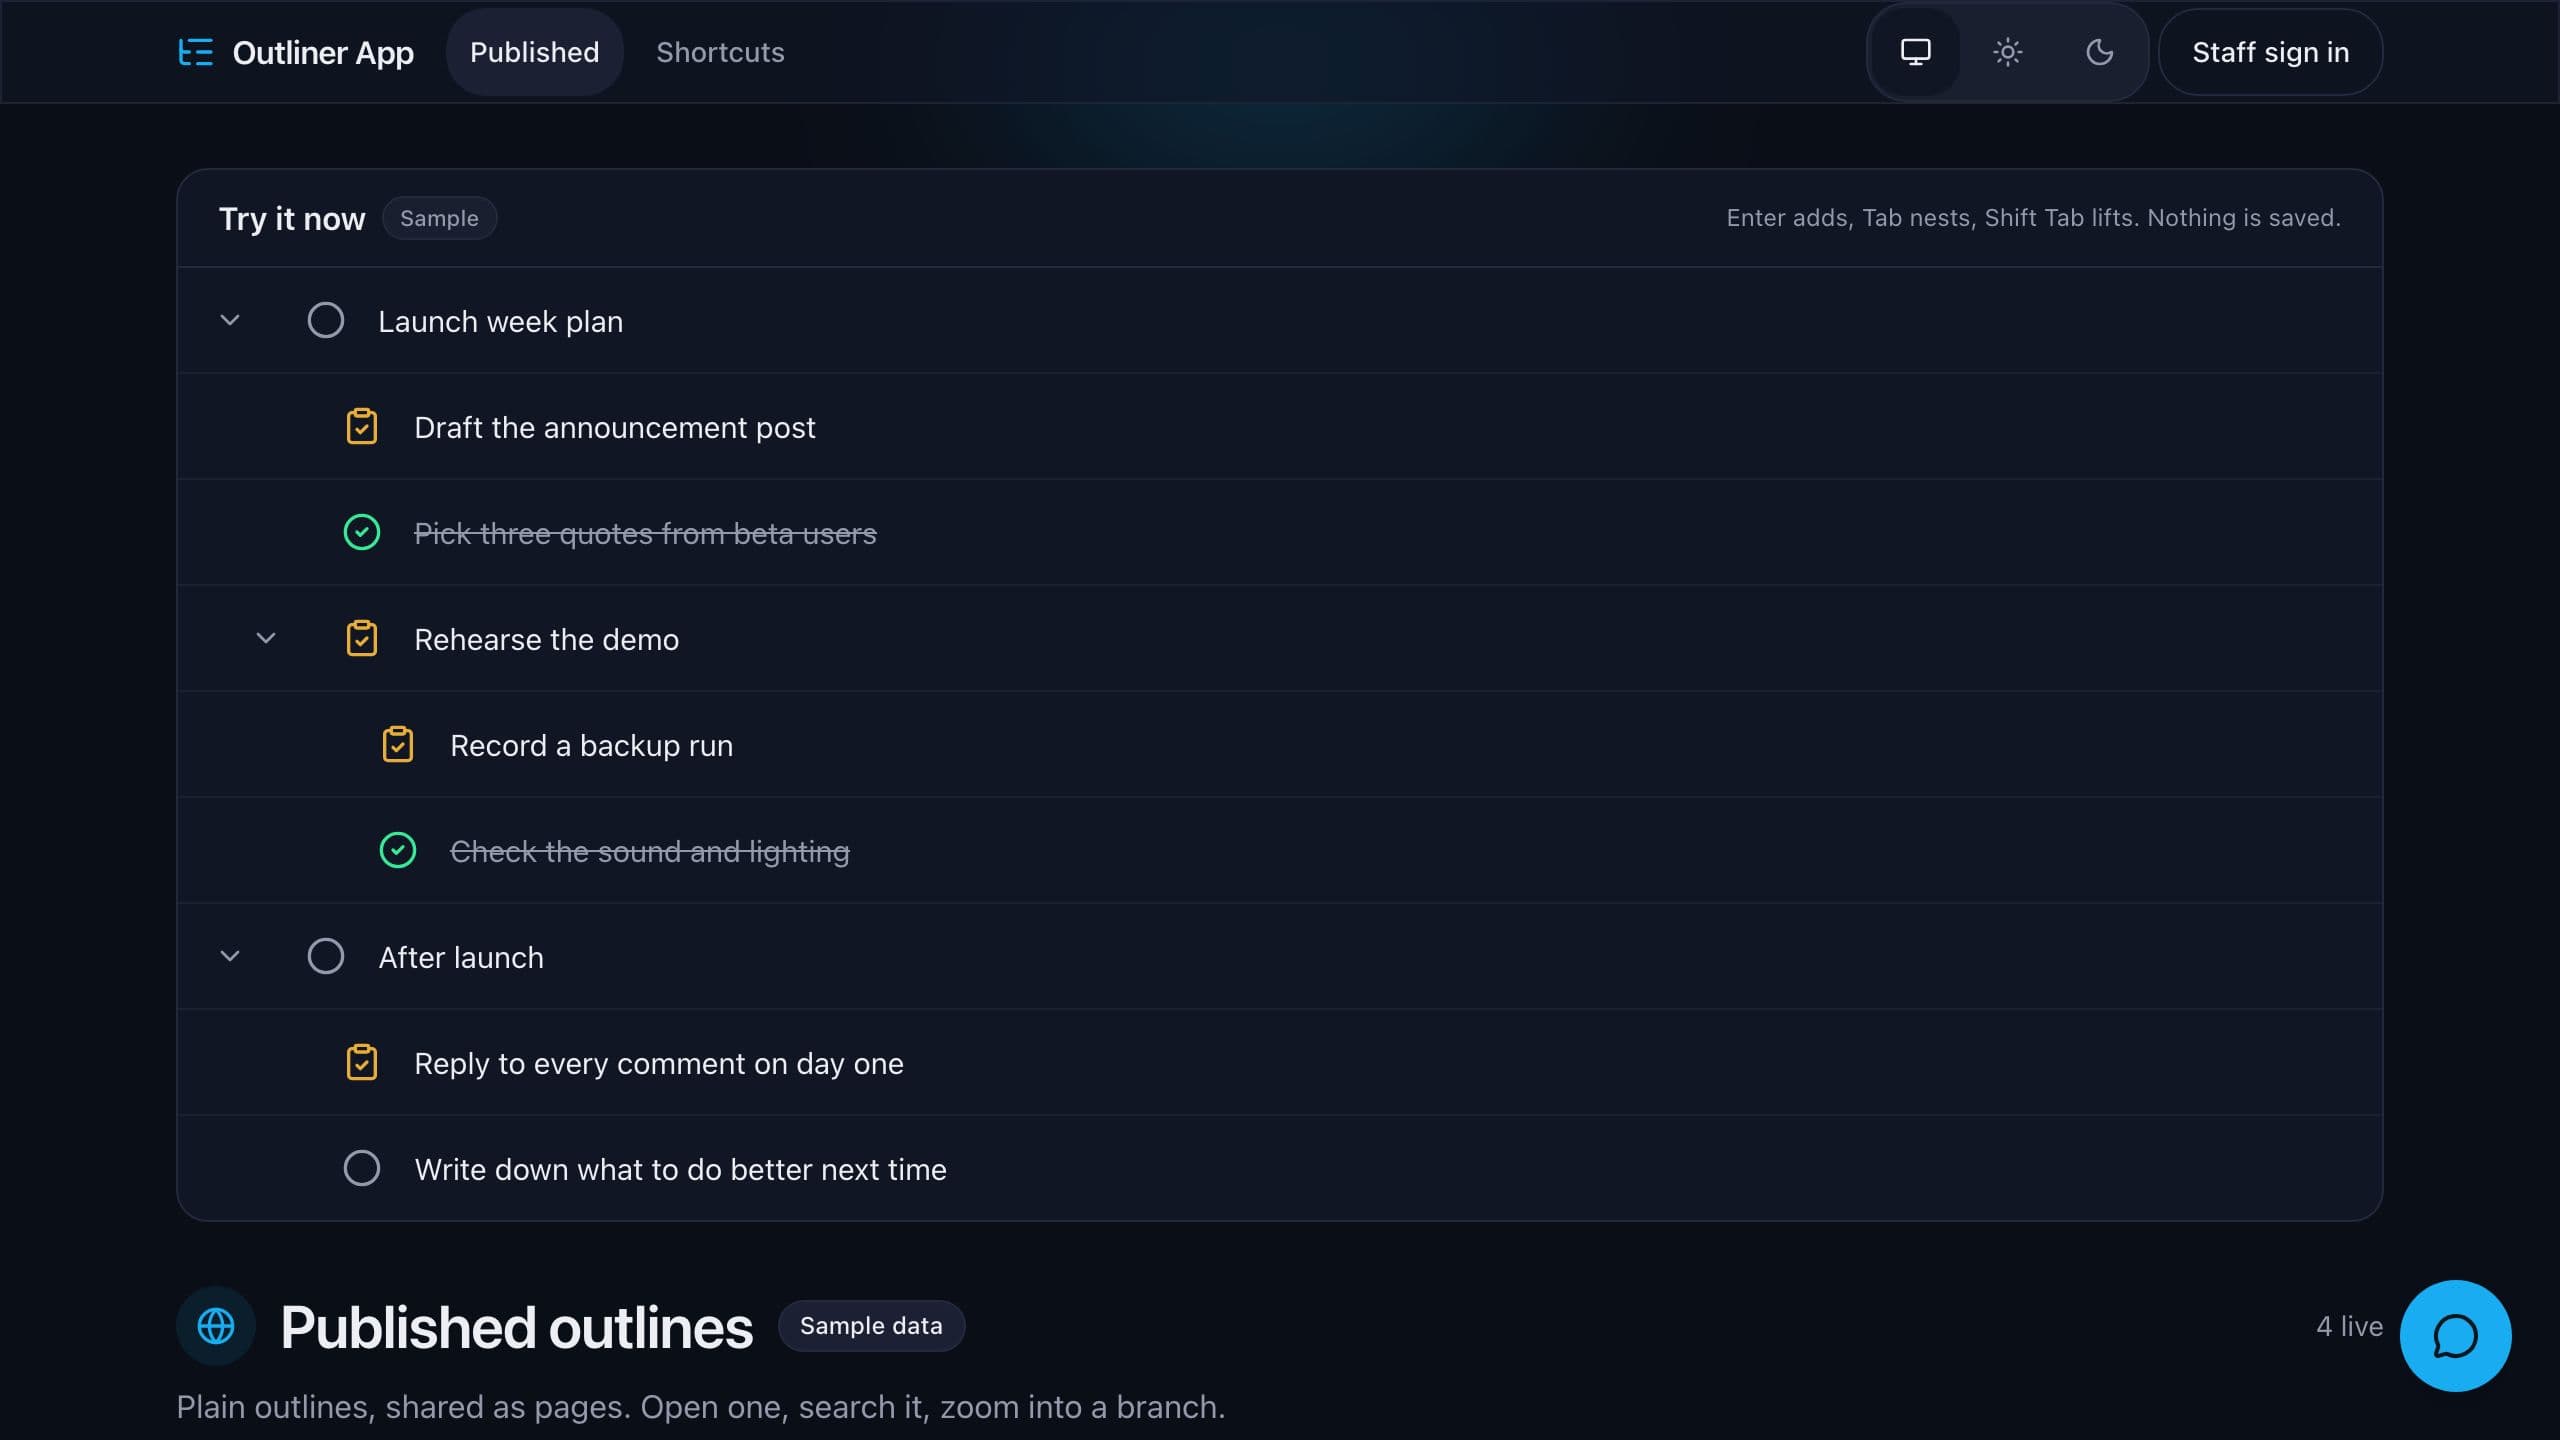This screenshot has width=2560, height=1440.
Task: Select the Rehearse the demo text
Action: [547, 640]
